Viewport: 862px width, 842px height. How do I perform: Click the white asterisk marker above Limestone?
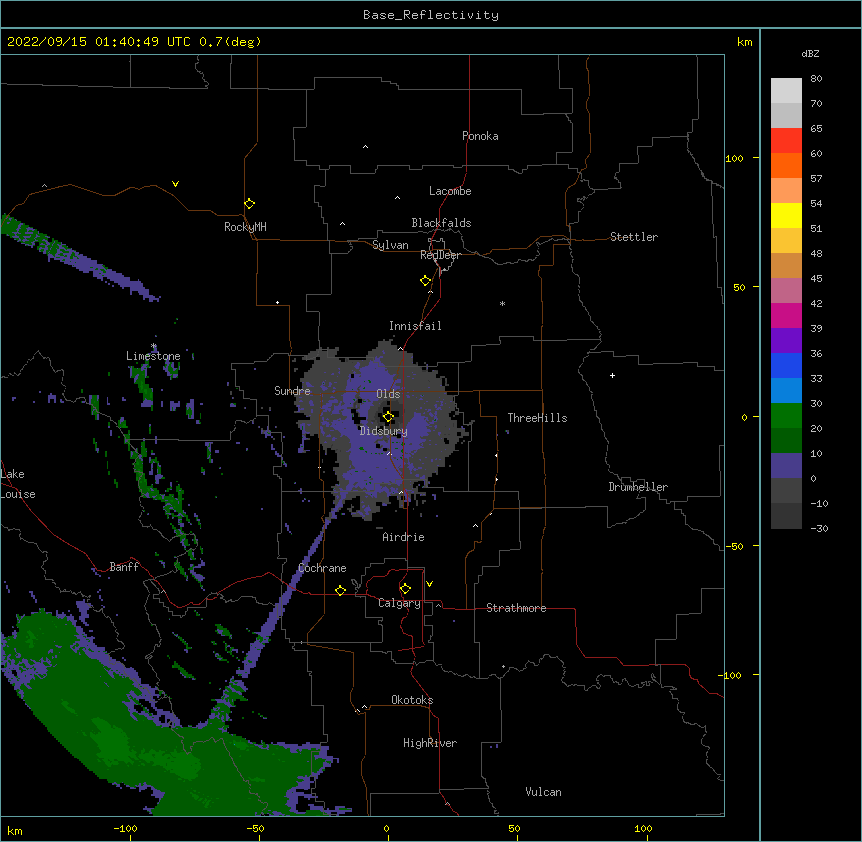[153, 346]
